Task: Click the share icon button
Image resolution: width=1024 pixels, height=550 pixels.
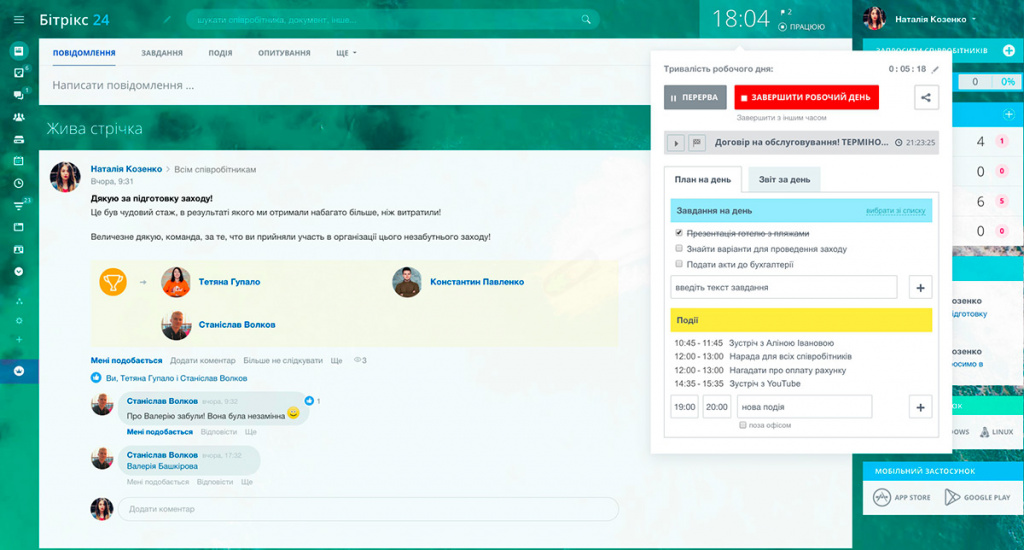Action: [926, 98]
